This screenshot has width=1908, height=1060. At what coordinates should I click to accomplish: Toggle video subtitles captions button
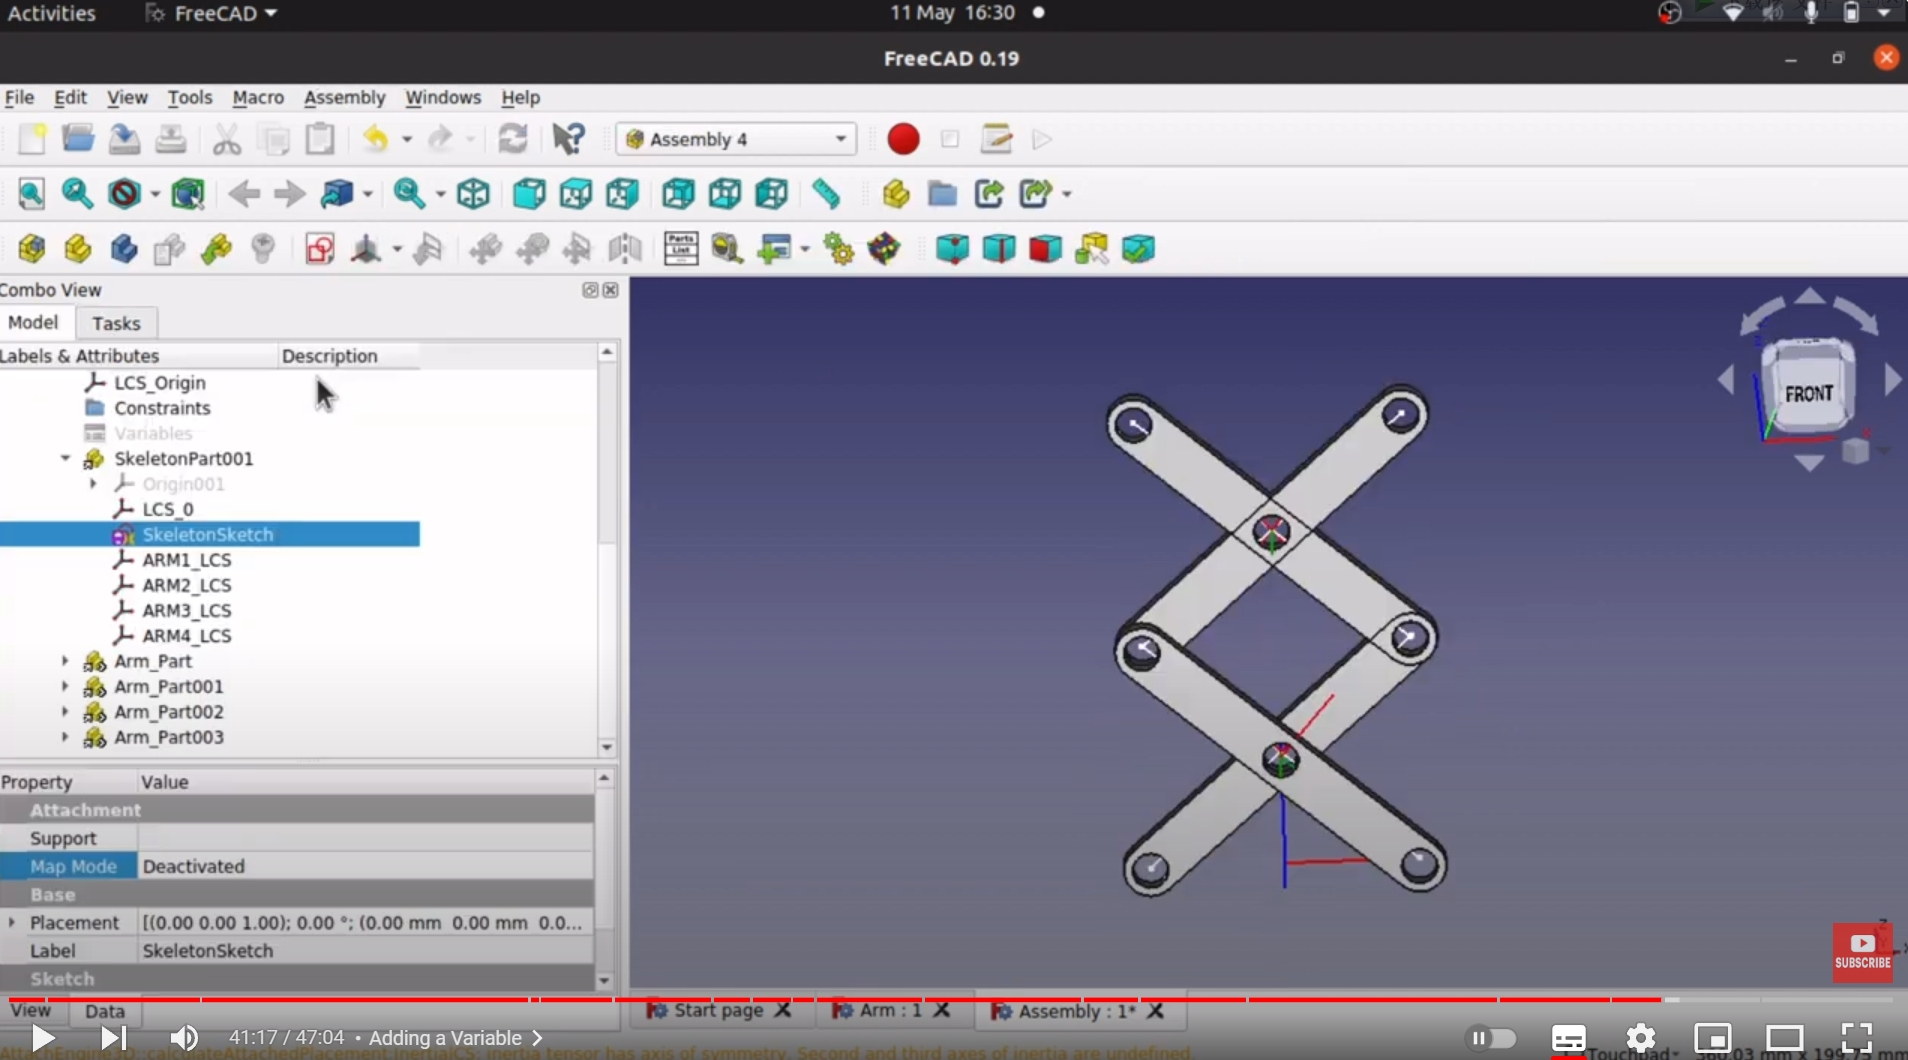point(1568,1038)
